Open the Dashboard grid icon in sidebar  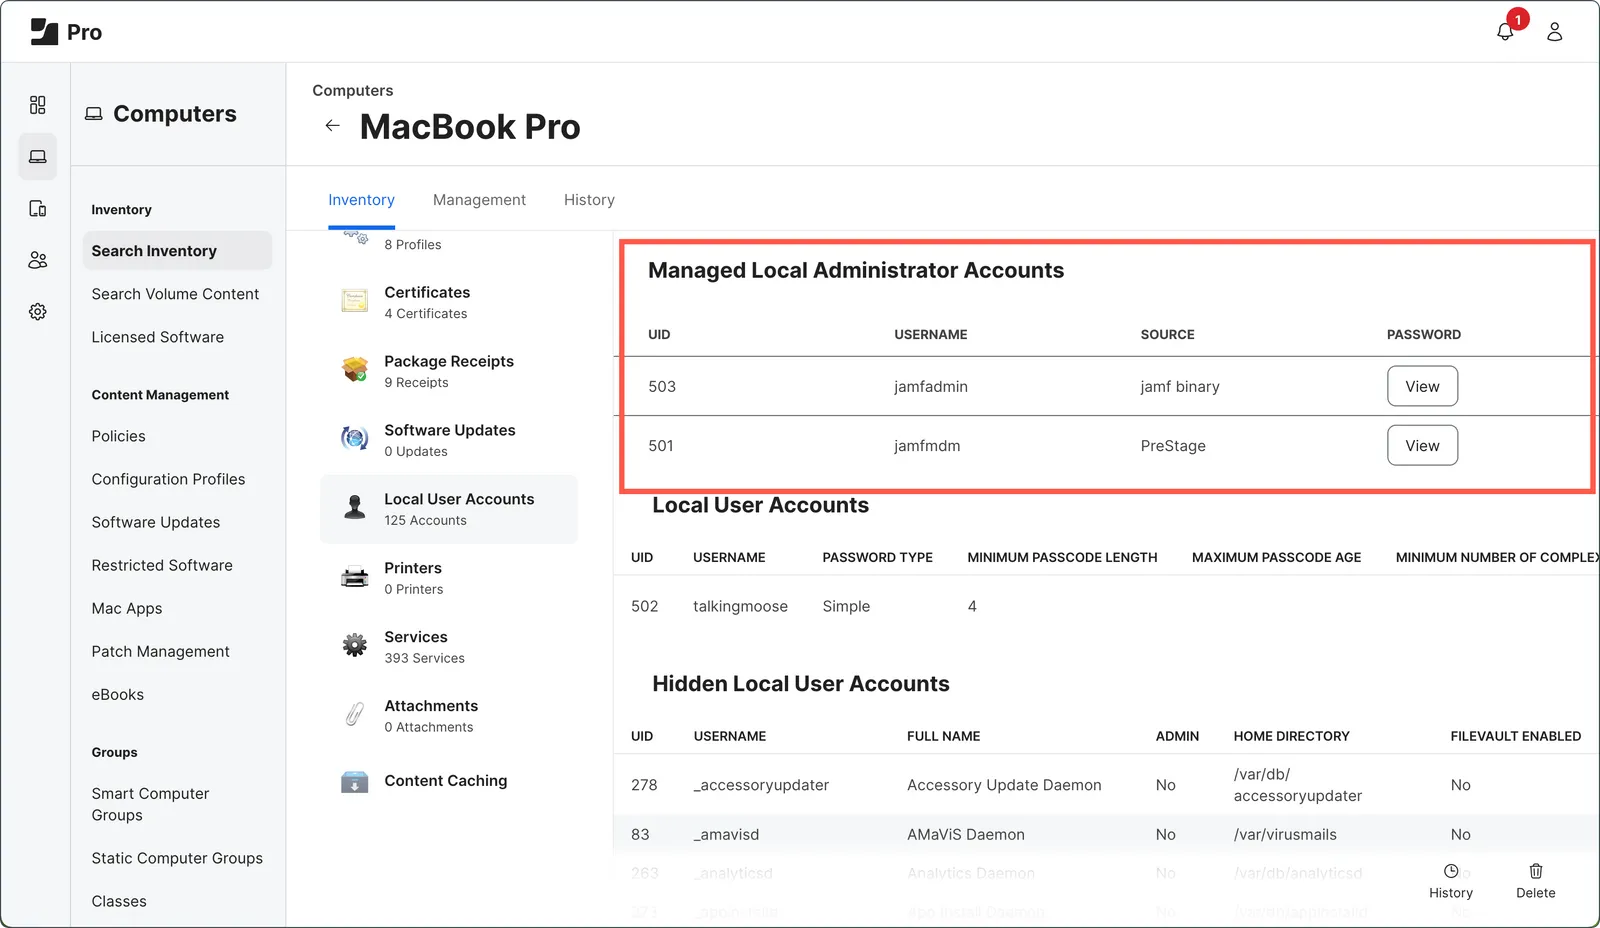coord(37,104)
